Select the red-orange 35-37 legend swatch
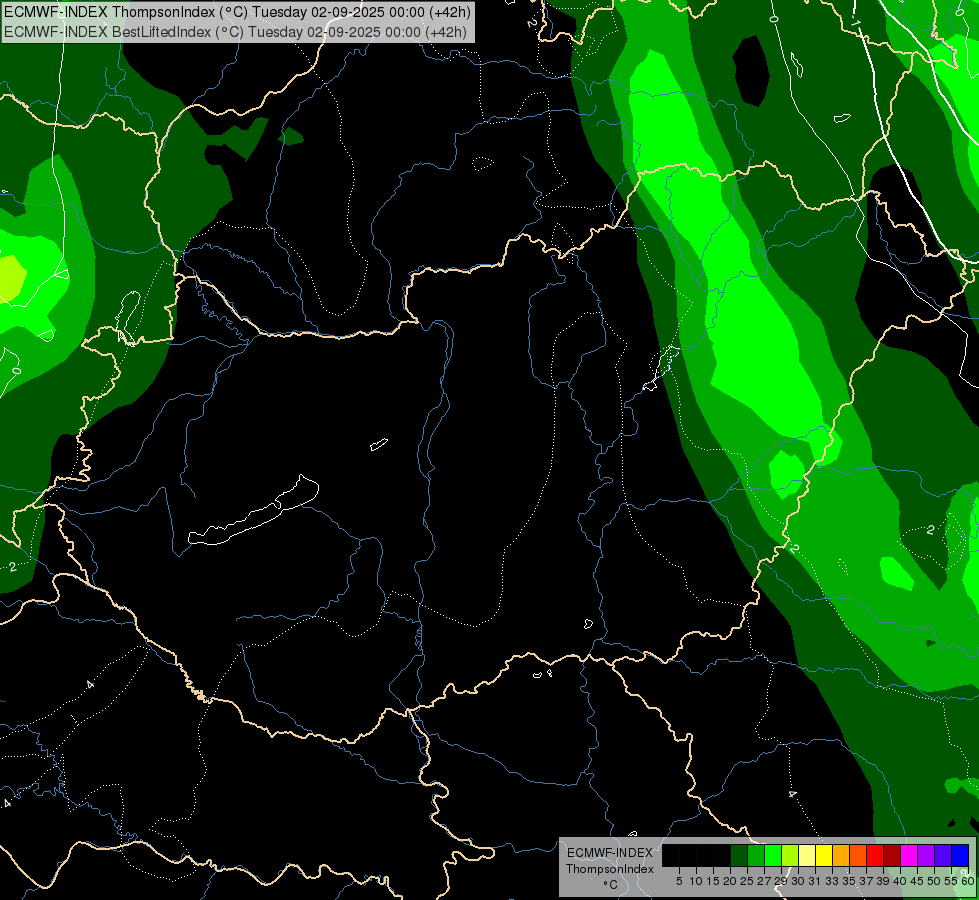Image resolution: width=979 pixels, height=900 pixels. [x=858, y=855]
